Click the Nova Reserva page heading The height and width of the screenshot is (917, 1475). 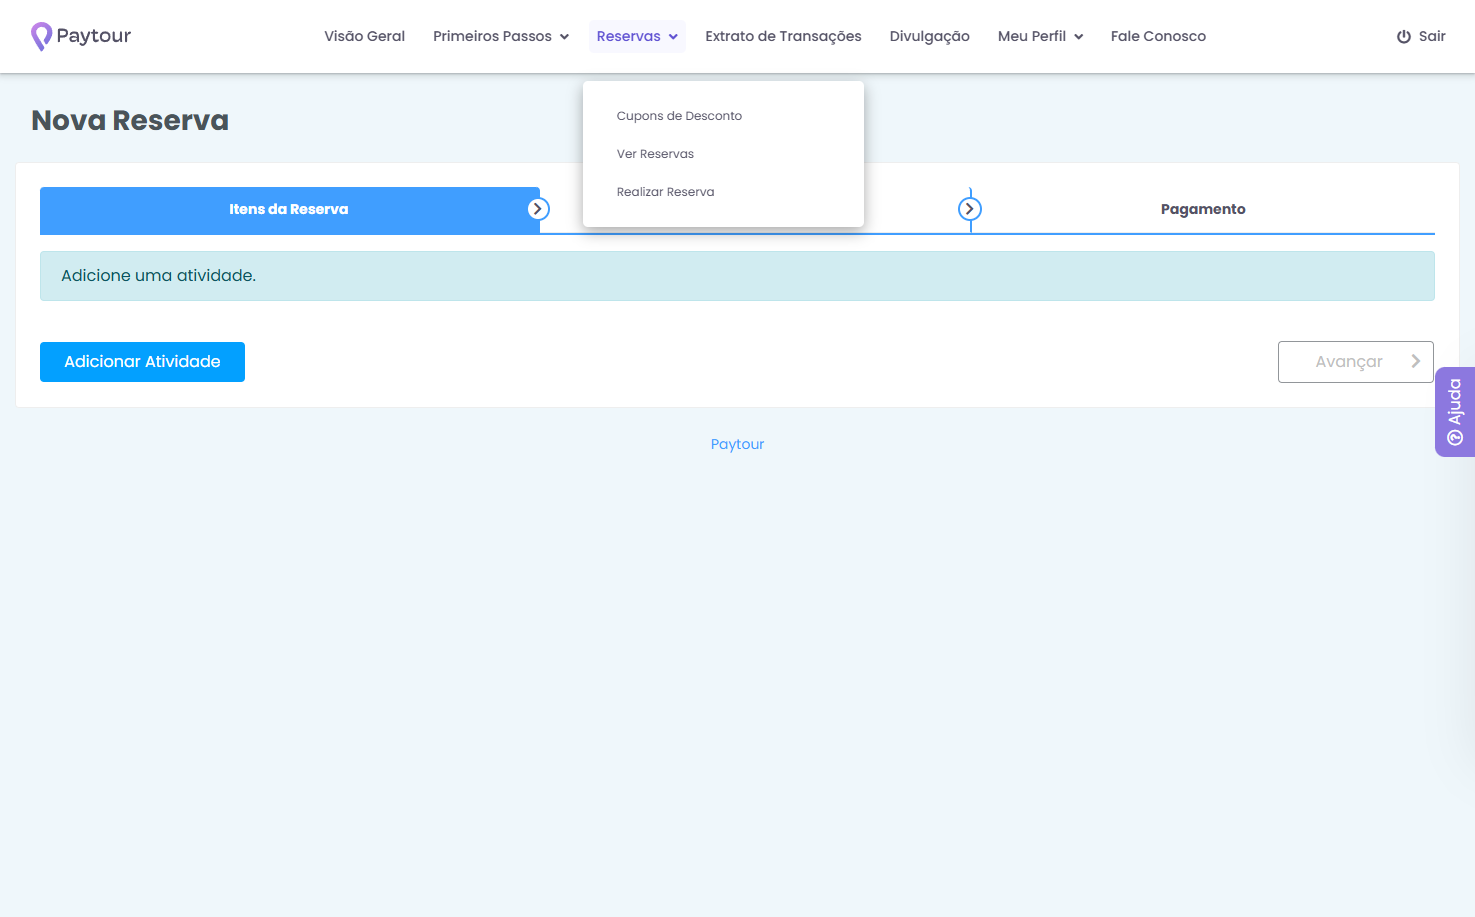coord(130,120)
